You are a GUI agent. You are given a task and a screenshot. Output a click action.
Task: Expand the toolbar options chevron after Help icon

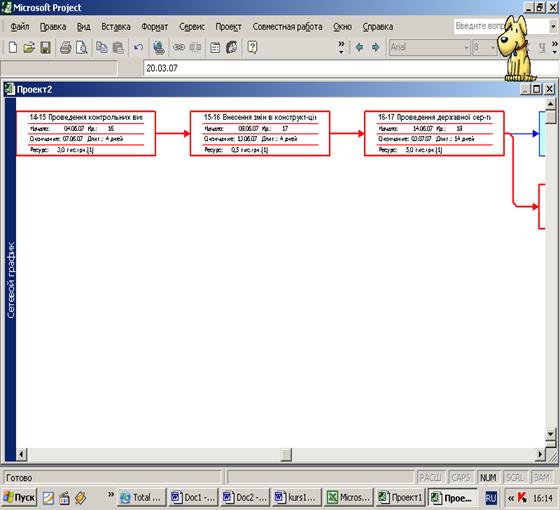click(x=341, y=47)
